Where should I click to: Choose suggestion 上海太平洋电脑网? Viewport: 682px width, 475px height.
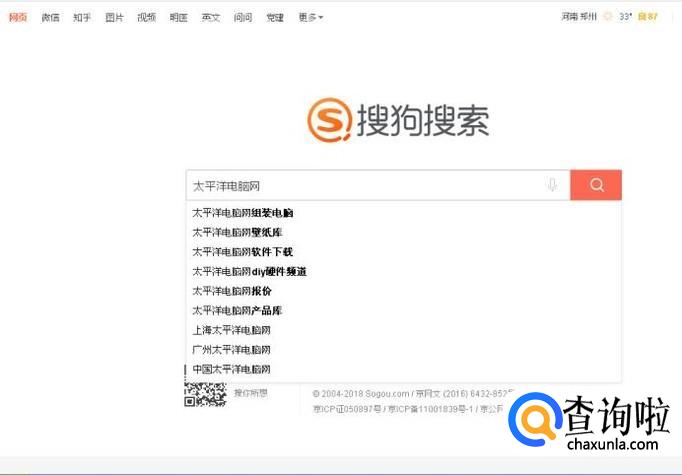pyautogui.click(x=403, y=330)
